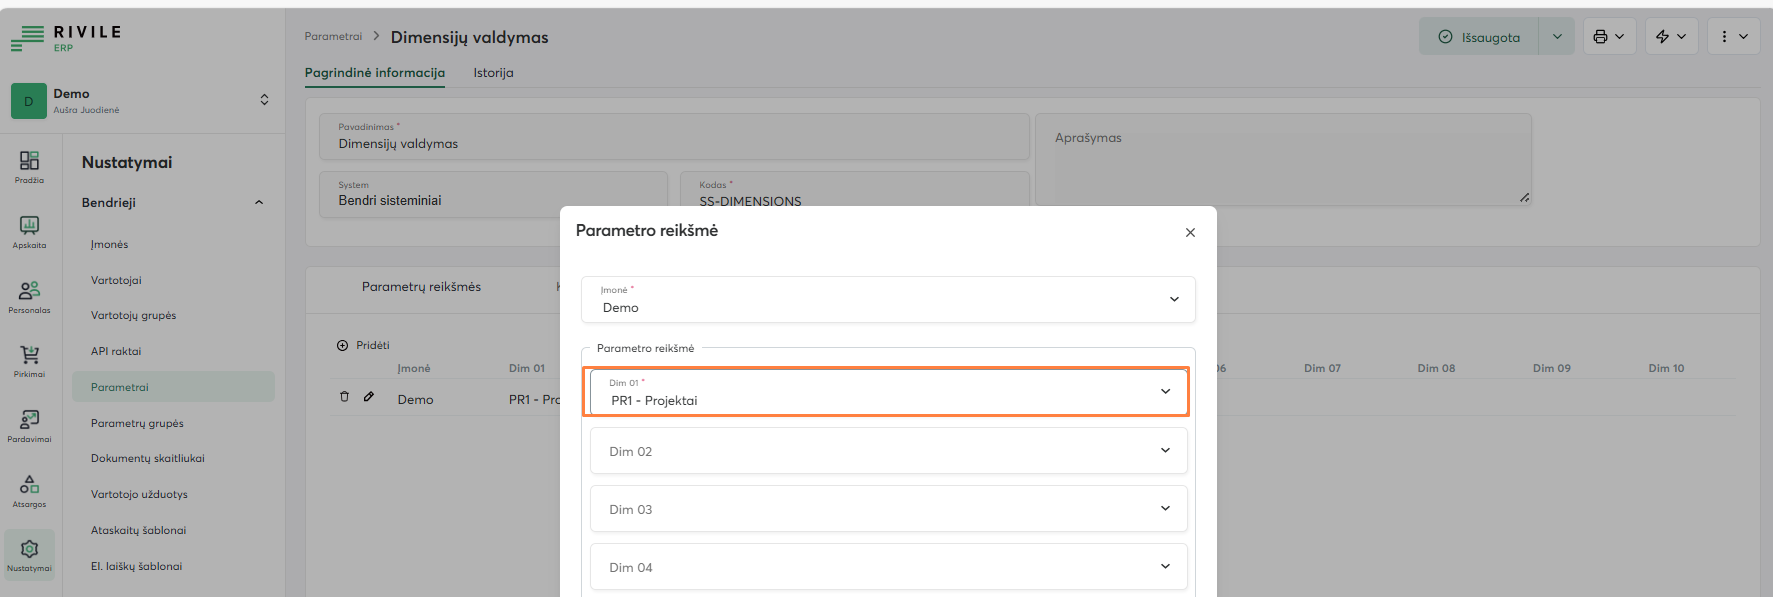Open the Pradžia home icon in sidebar
The width and height of the screenshot is (1773, 597).
pos(29,166)
